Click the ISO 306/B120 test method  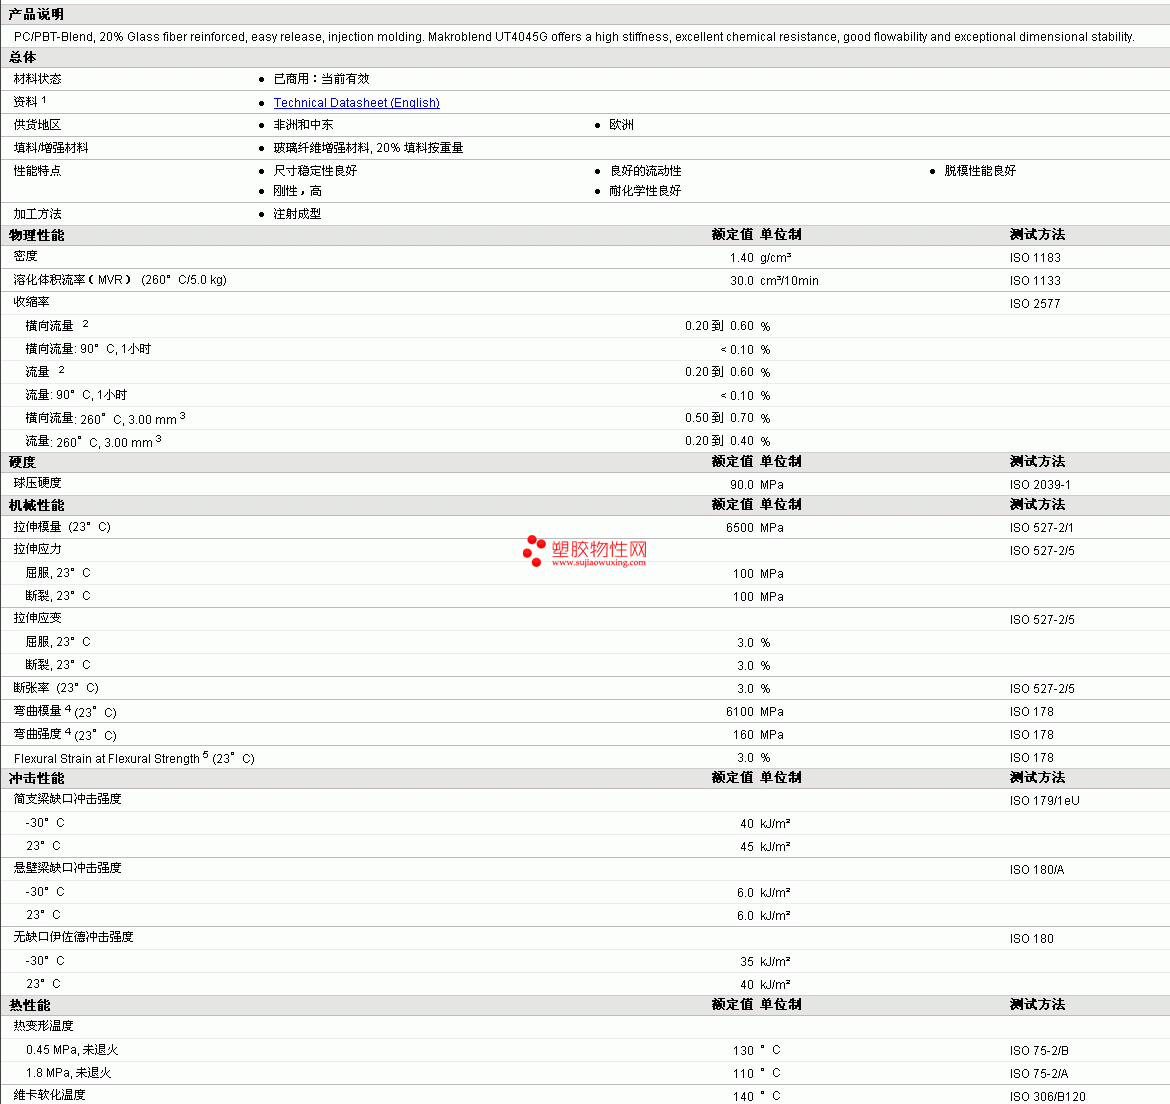point(1048,1097)
